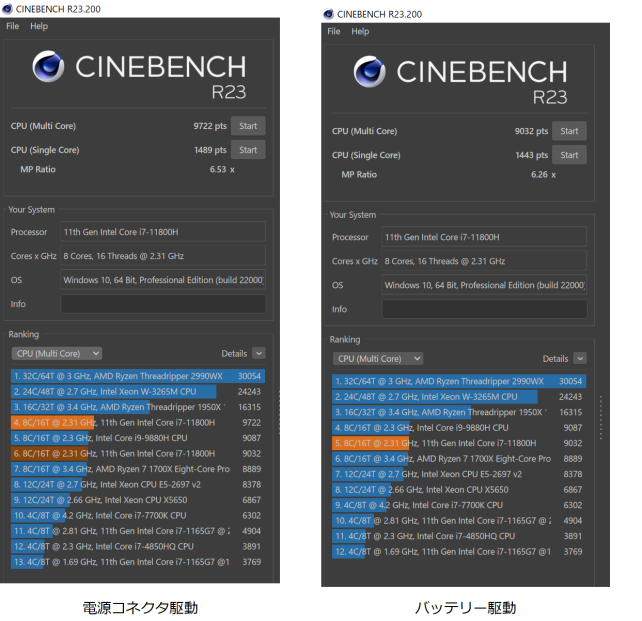Click dotted resize grip beside right window ranking
The image size is (642, 621).
(x=601, y=418)
